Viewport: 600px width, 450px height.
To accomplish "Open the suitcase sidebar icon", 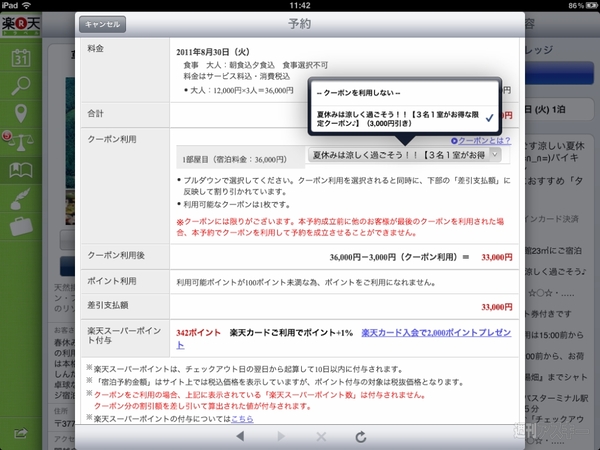I will (x=21, y=227).
